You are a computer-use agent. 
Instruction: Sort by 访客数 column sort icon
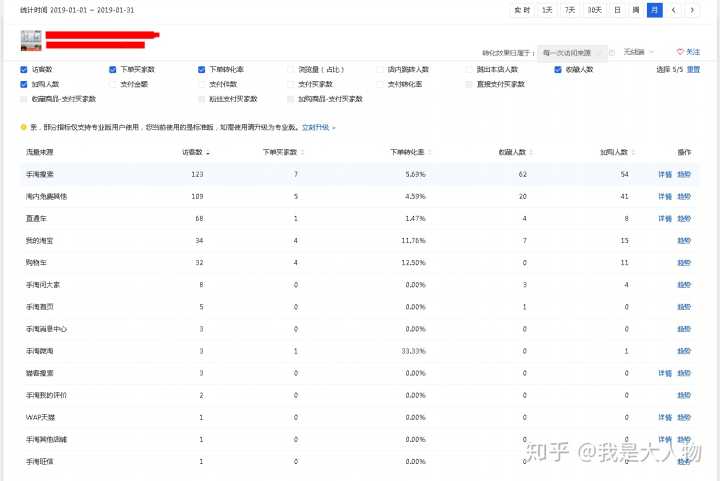point(209,152)
